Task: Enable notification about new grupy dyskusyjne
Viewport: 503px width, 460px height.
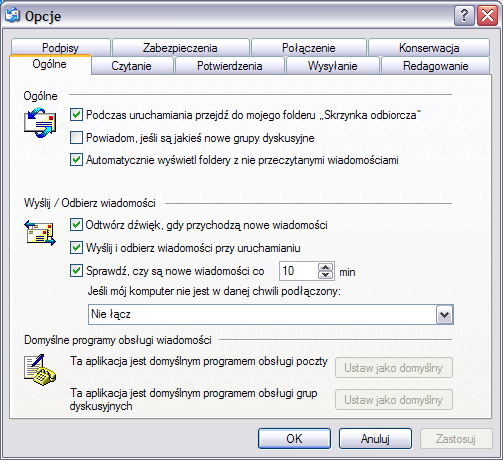Action: click(x=76, y=137)
